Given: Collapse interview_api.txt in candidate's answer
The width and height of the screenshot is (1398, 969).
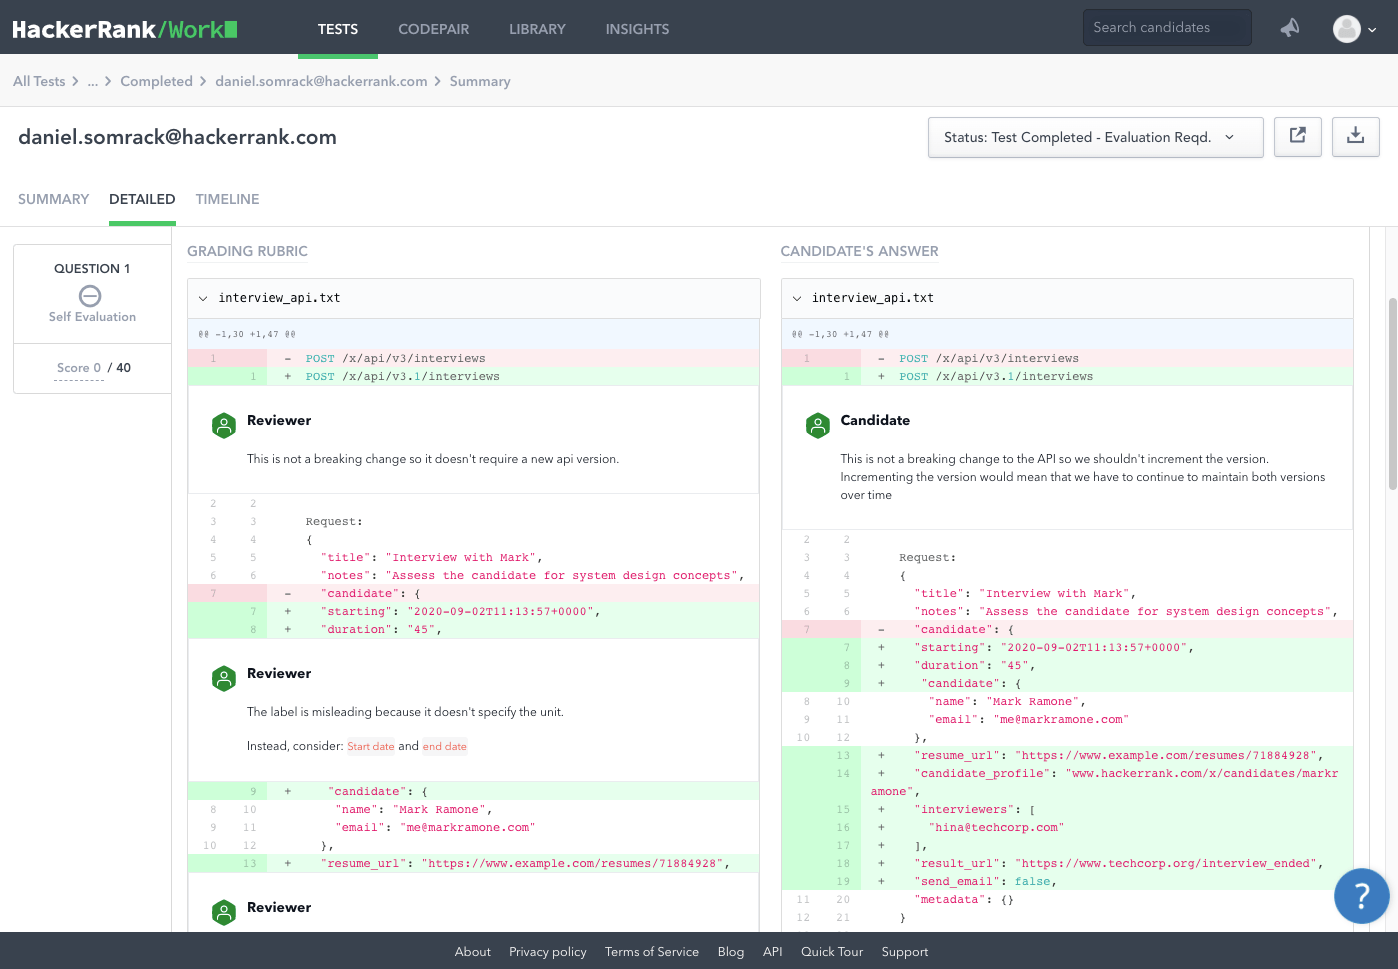Looking at the screenshot, I should pos(796,297).
